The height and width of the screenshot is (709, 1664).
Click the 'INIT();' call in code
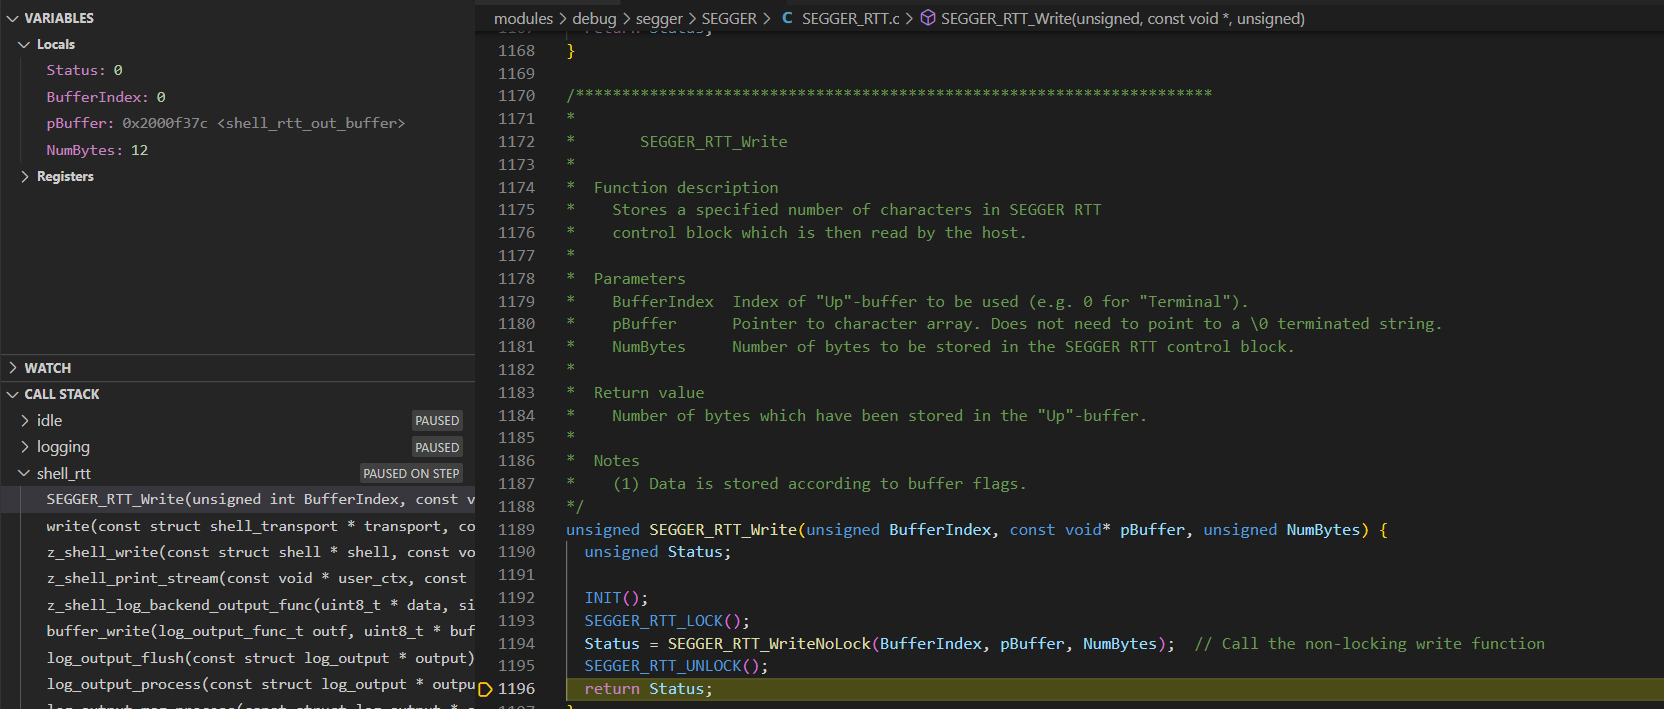tap(616, 598)
